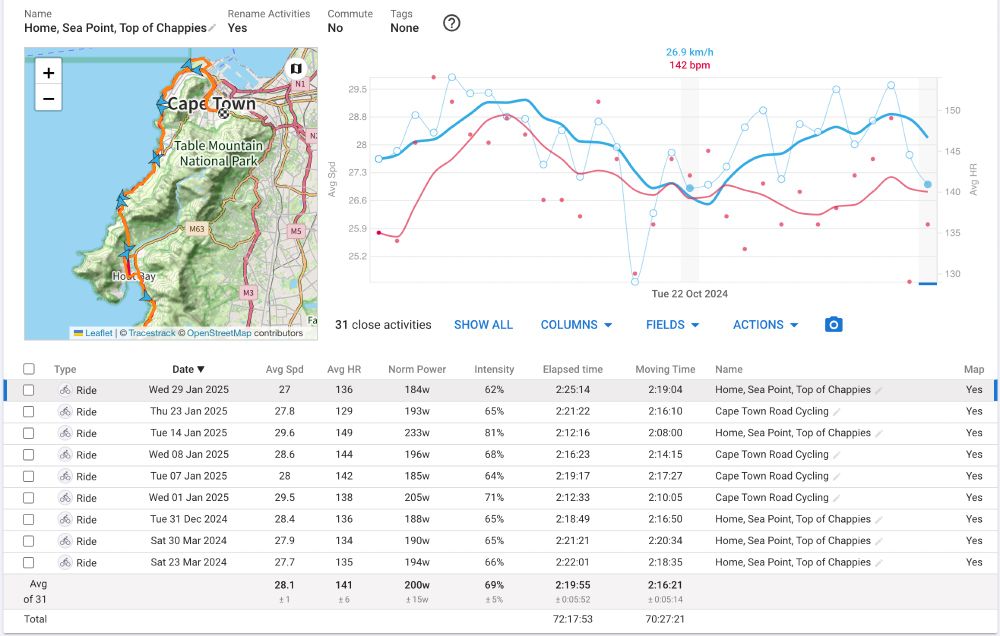Check the Wed 08 Jan 2025 ride checkbox
The height and width of the screenshot is (636, 1000).
(29, 455)
